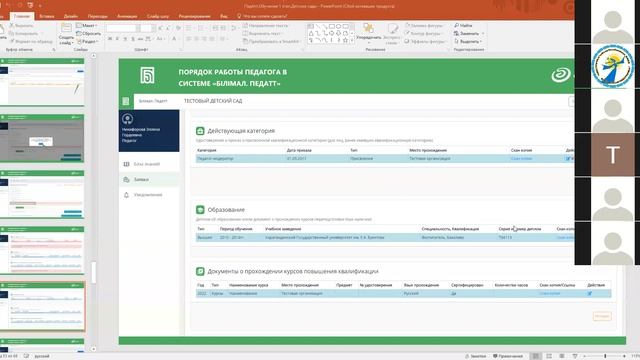Open the Выделить dropdown
This screenshot has height=360, width=640.
click(x=468, y=41)
